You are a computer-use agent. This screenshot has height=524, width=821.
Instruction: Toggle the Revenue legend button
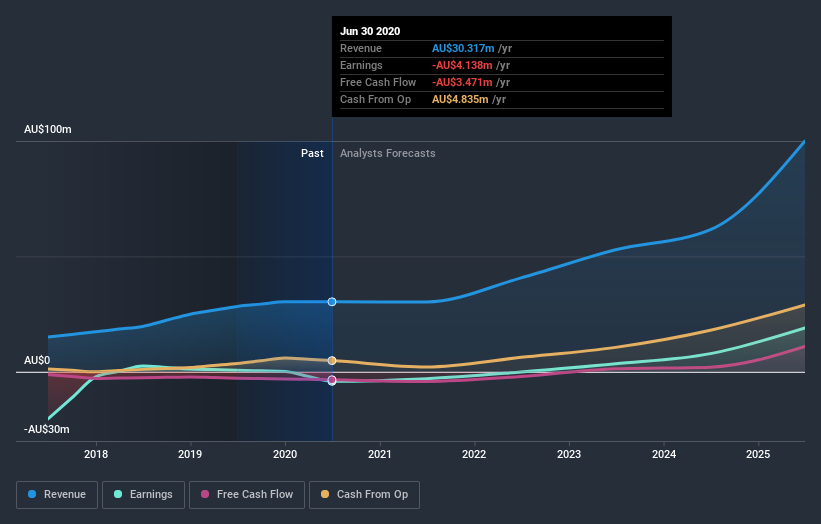tap(57, 495)
